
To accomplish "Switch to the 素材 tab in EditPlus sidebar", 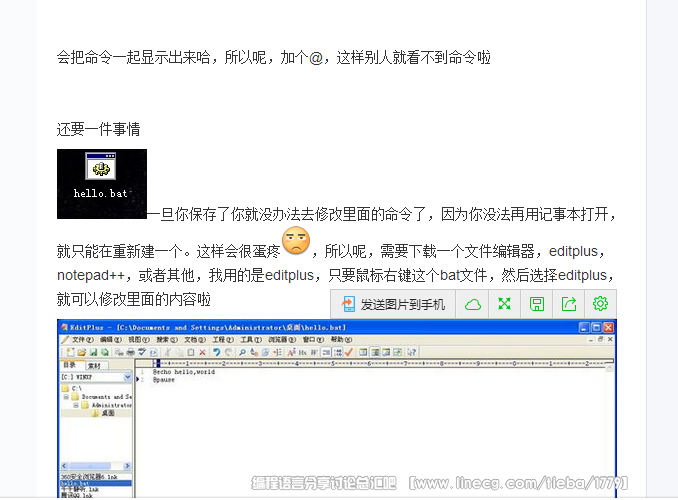I will point(94,366).
